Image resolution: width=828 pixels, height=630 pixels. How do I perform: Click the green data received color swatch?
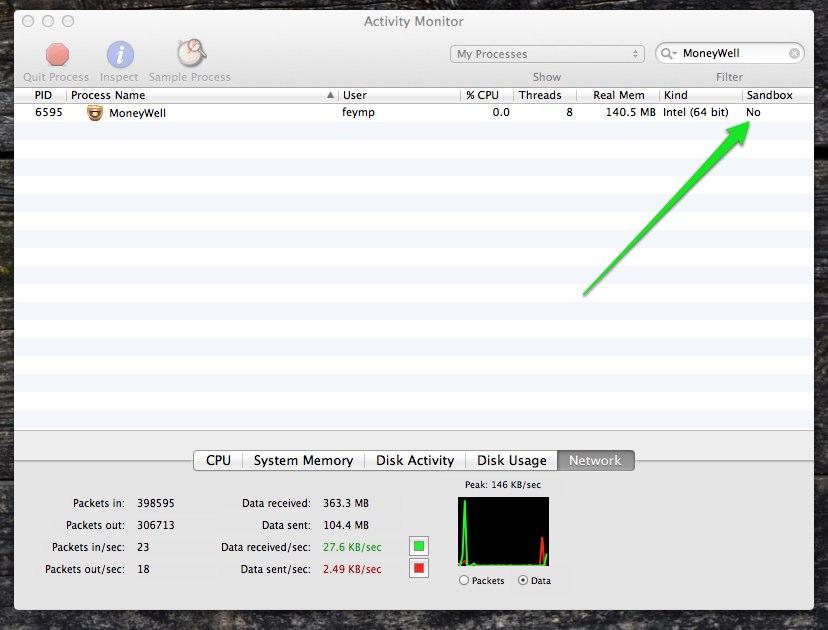pyautogui.click(x=419, y=546)
